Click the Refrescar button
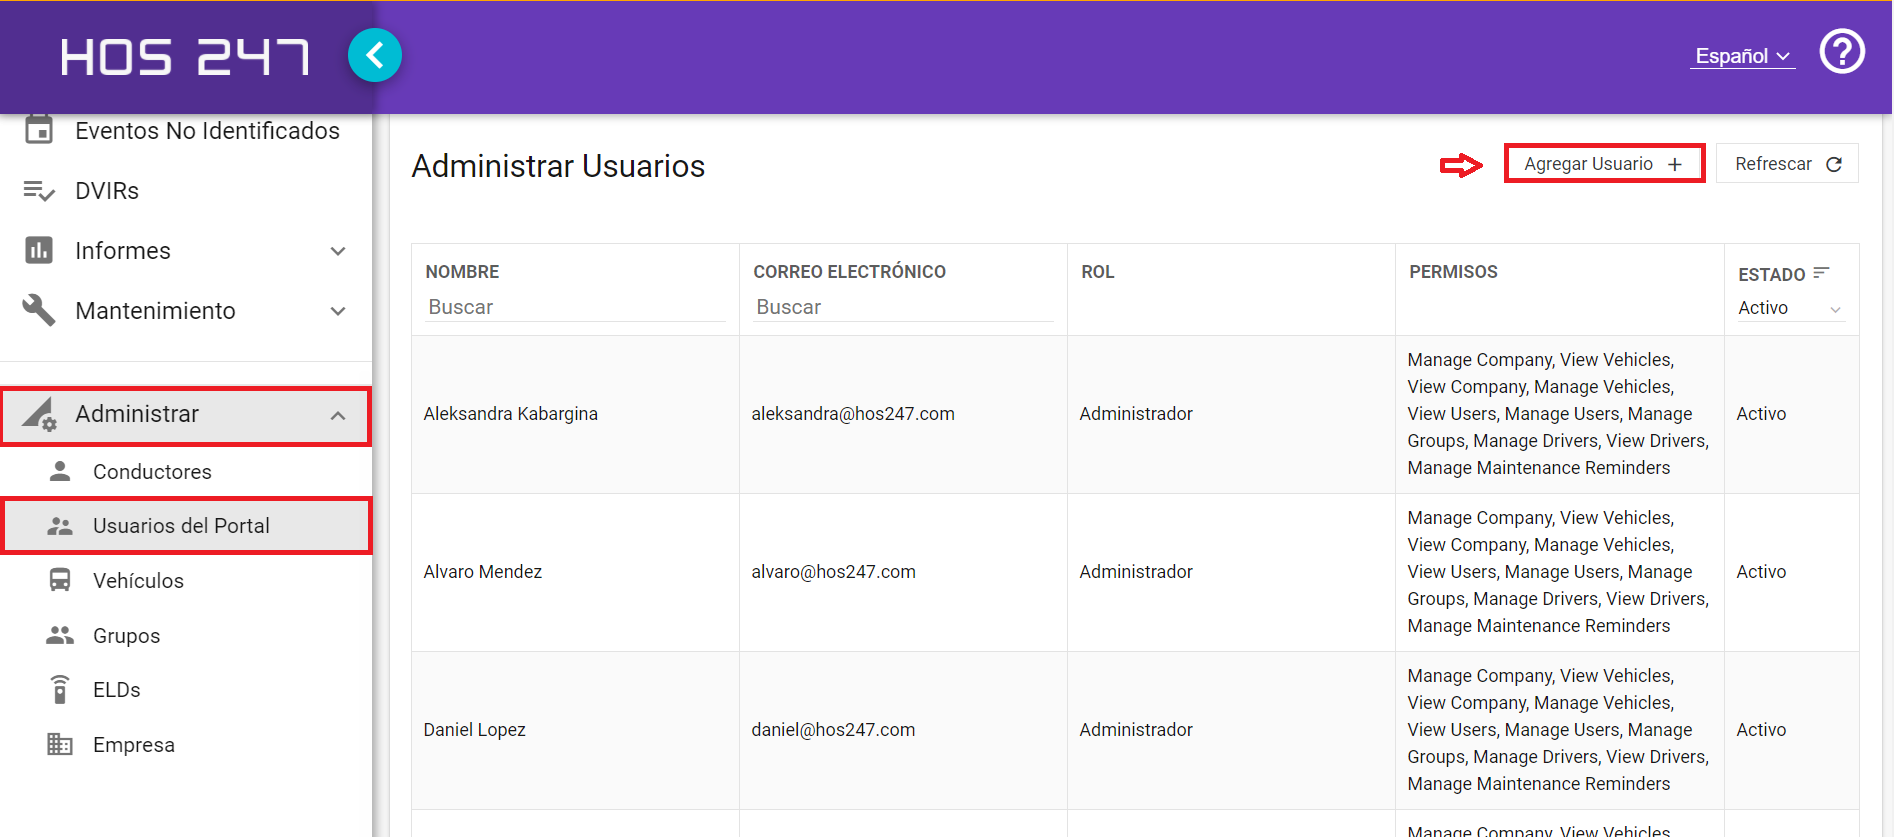Screen dimensions: 1894x837 [x=1787, y=163]
